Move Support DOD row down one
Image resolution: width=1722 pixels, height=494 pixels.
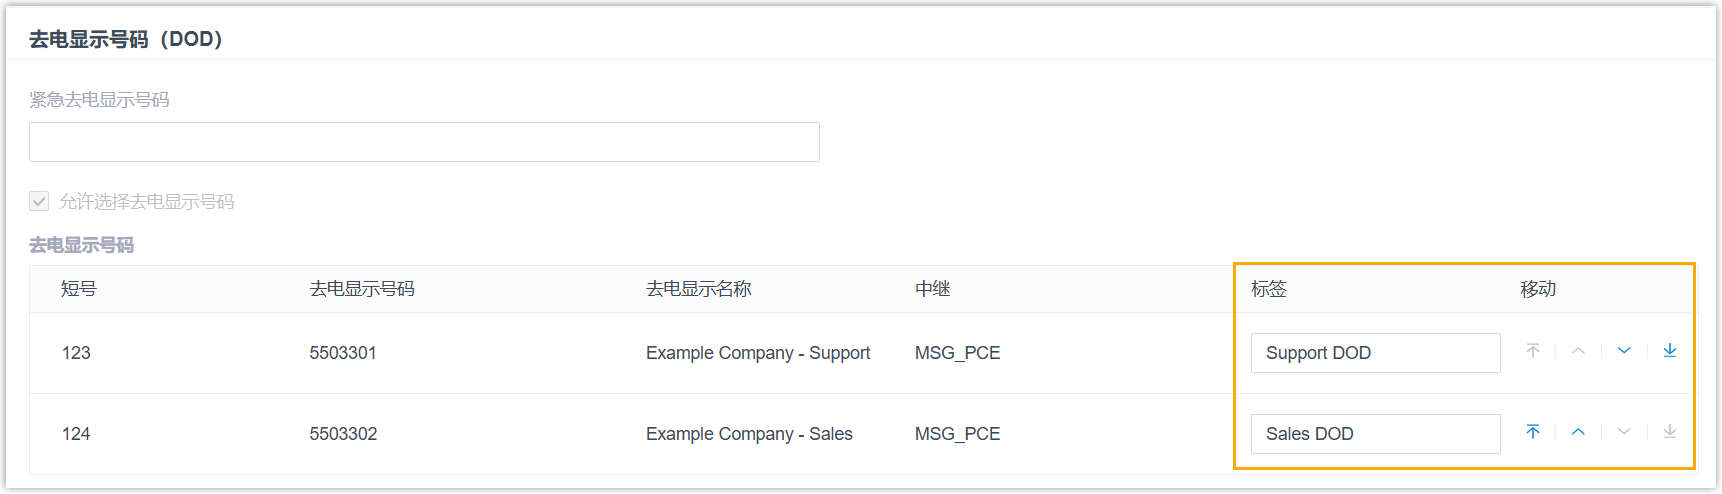[x=1624, y=351]
